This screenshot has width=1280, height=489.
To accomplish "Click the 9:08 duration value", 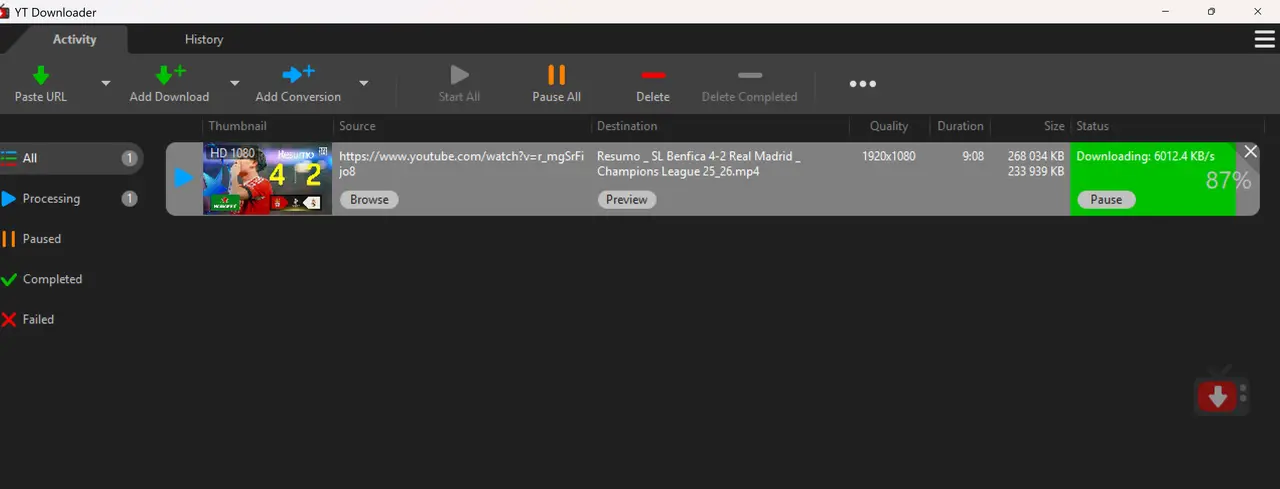I will tap(973, 156).
